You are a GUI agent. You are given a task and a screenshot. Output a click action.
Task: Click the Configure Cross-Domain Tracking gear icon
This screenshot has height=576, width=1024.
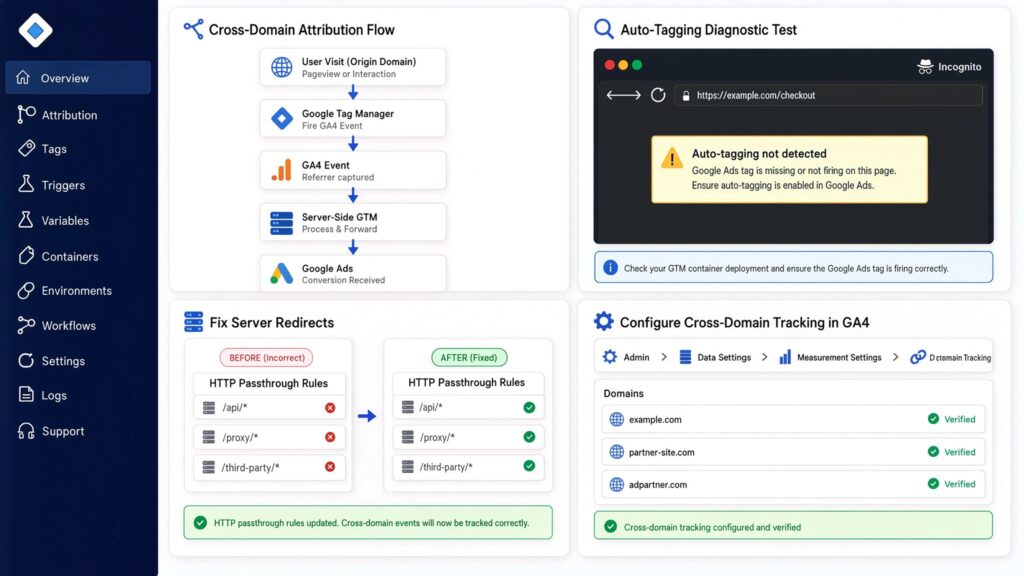coord(603,321)
